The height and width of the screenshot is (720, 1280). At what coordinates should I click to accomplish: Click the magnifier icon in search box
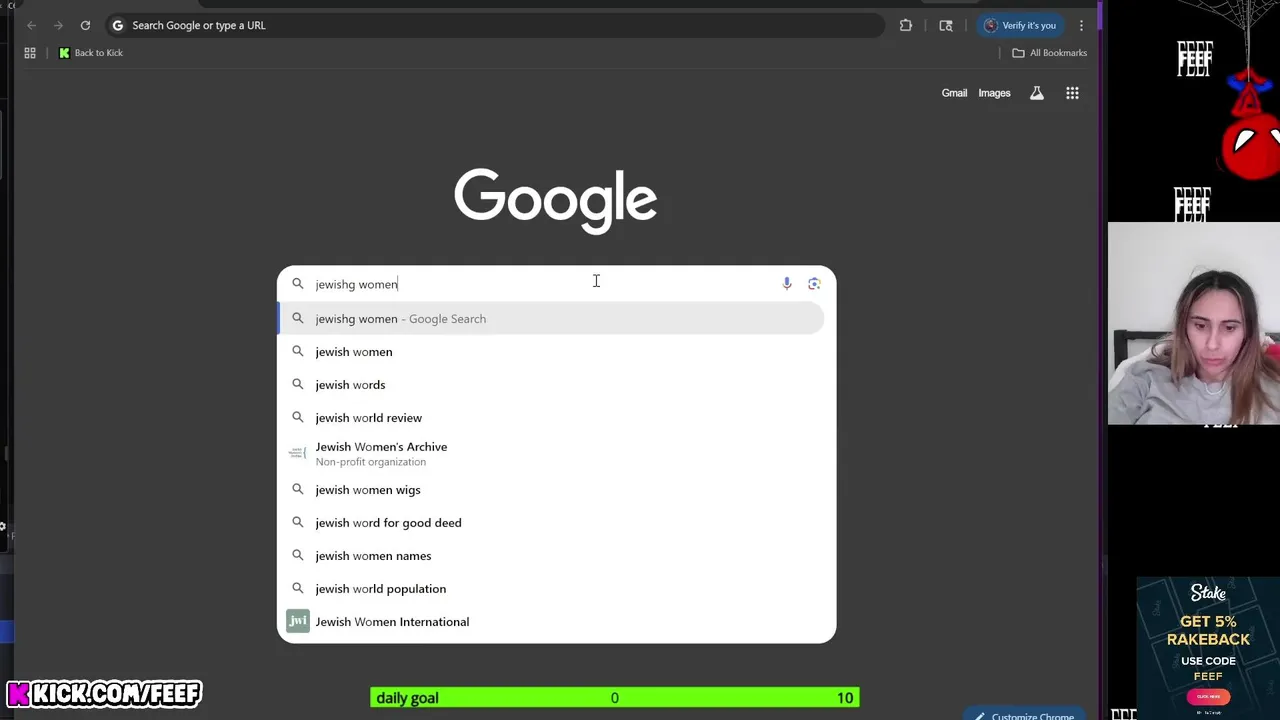click(297, 284)
